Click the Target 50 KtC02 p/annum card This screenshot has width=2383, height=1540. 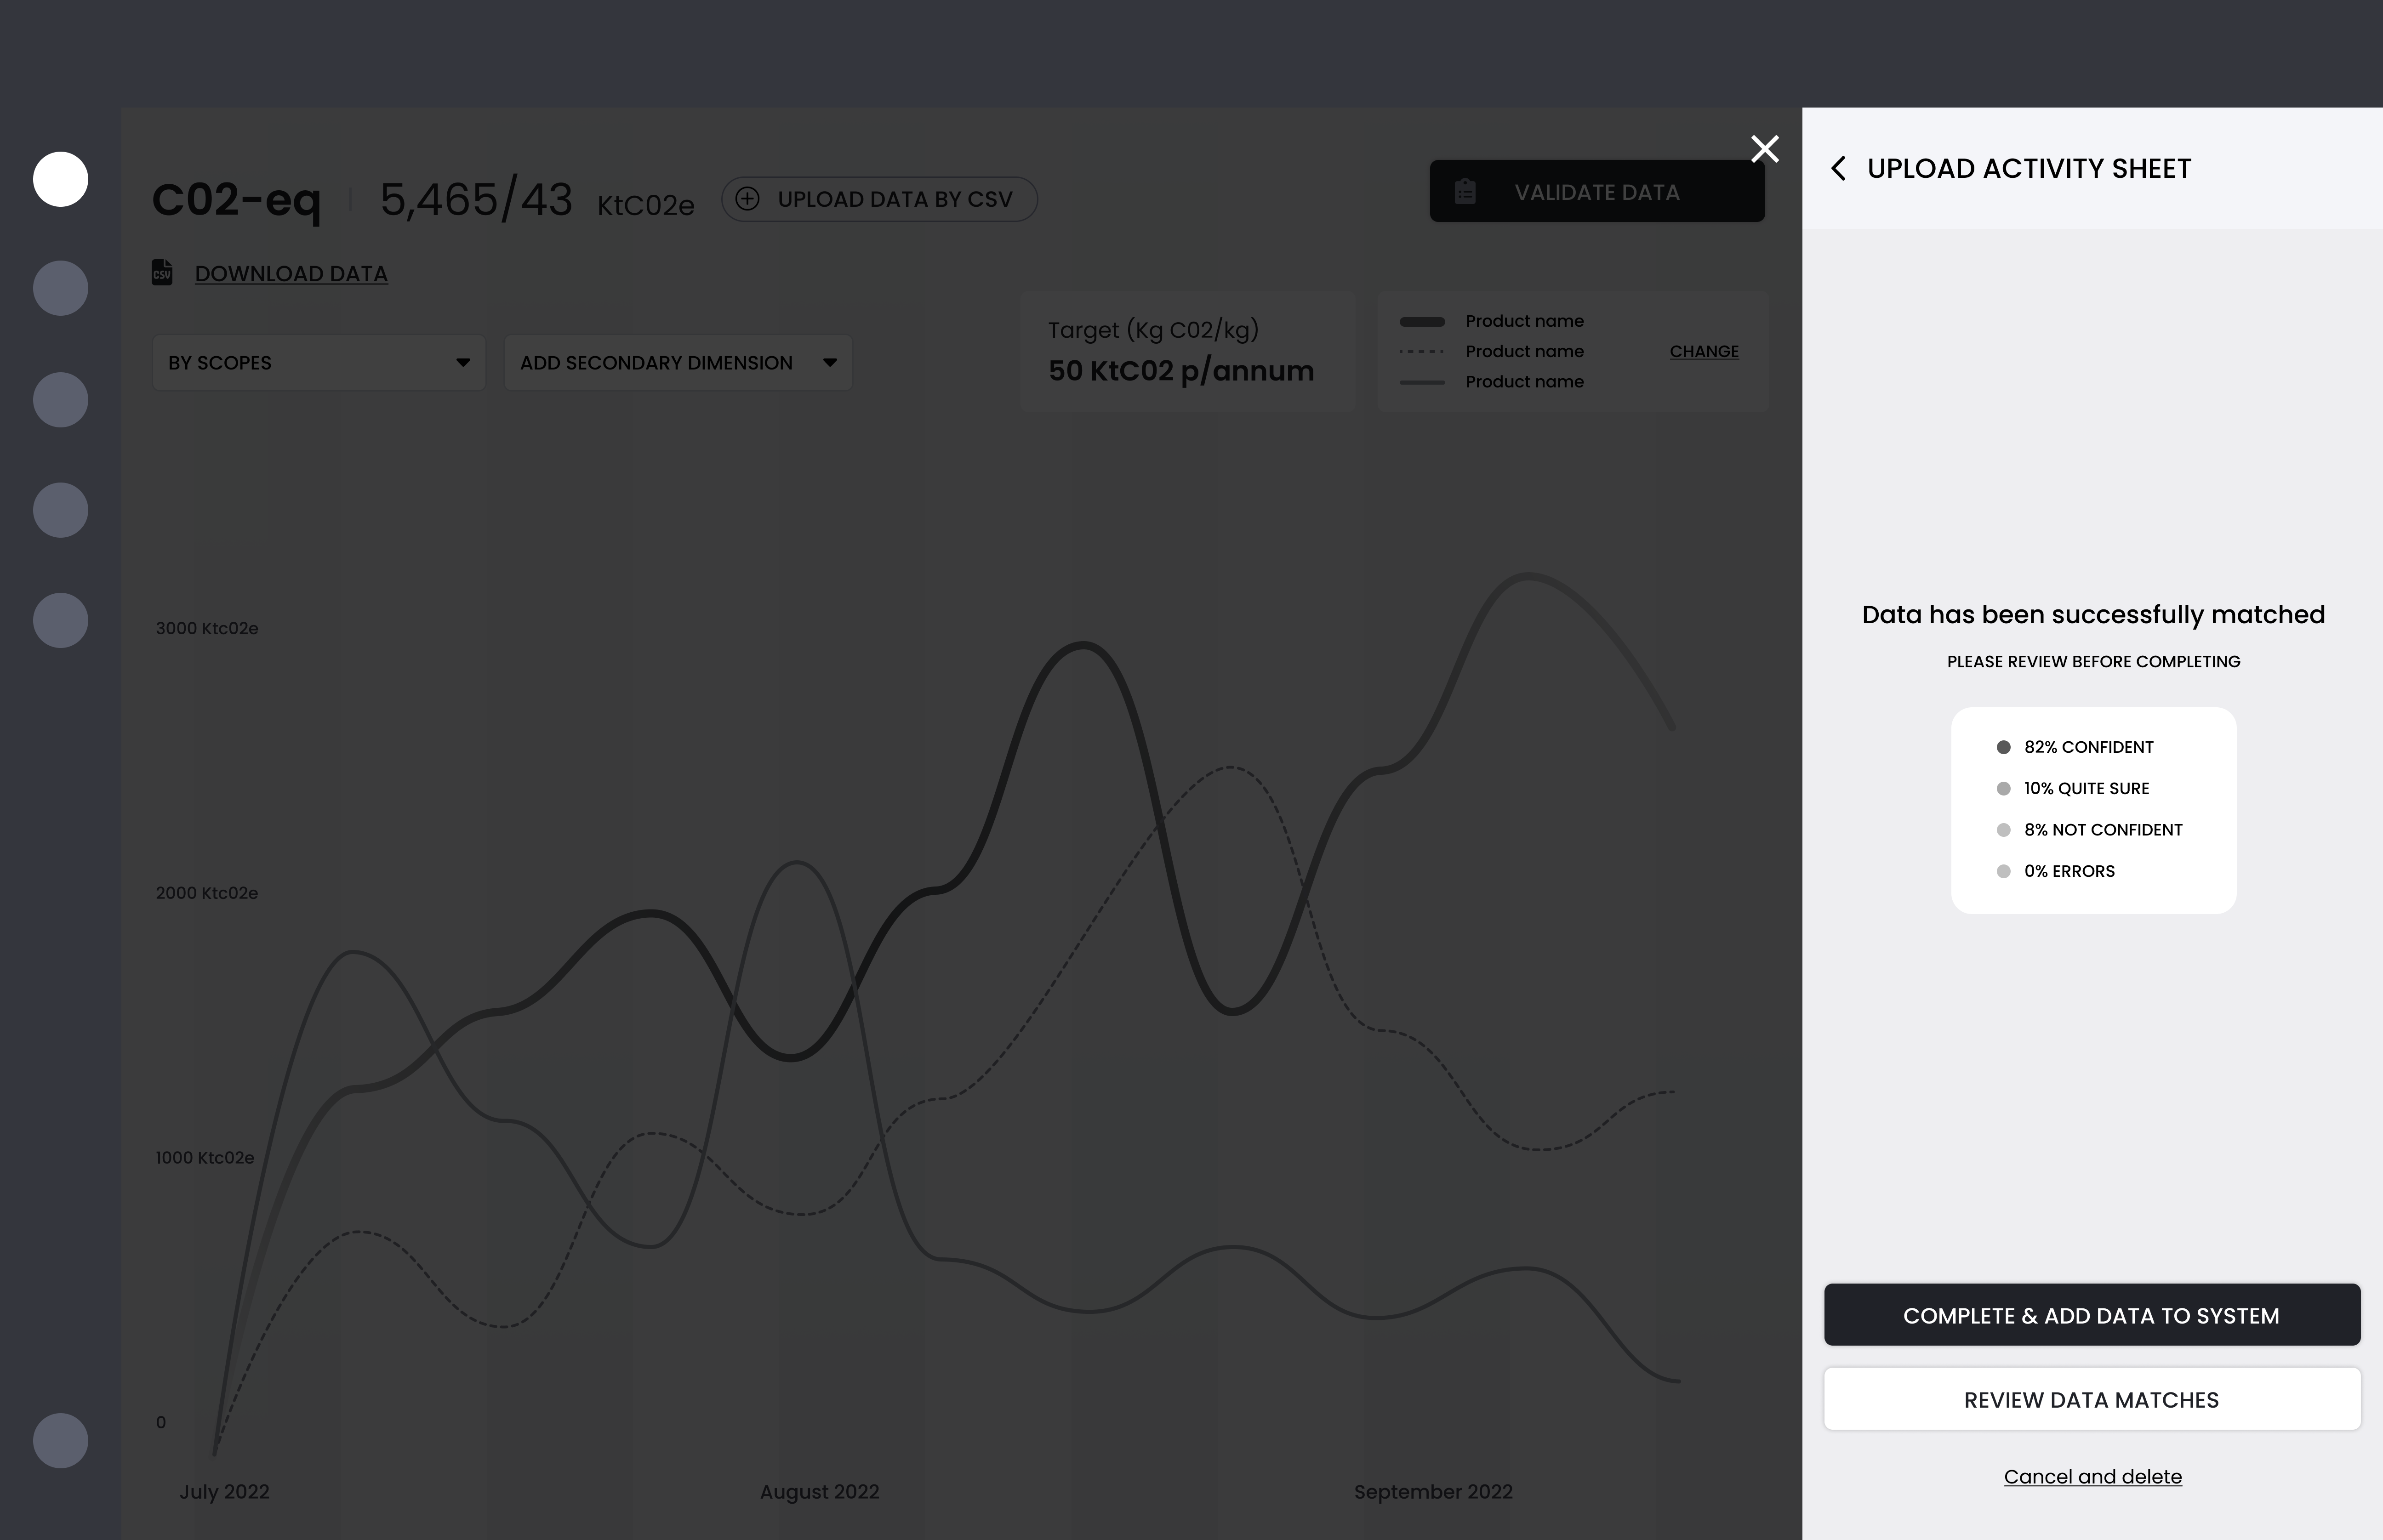1186,352
